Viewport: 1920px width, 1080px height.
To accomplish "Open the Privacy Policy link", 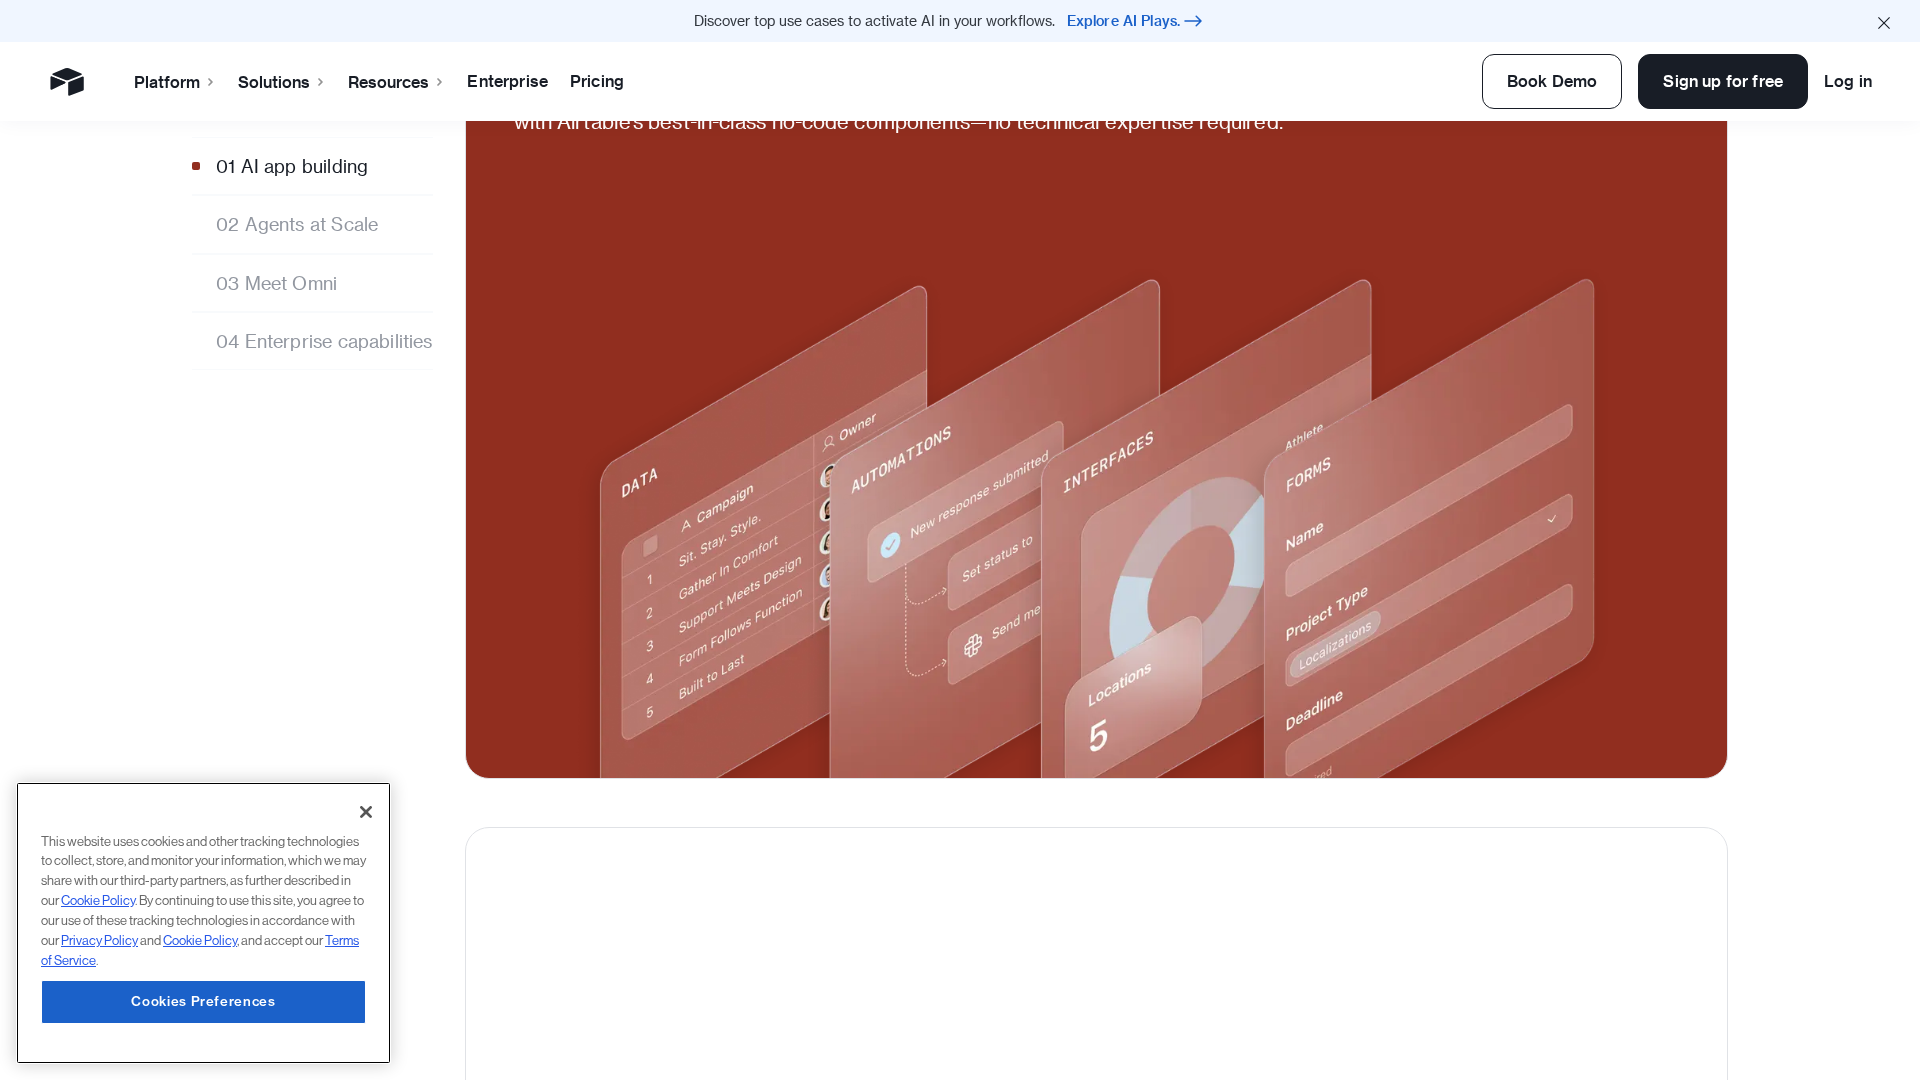I will (99, 941).
